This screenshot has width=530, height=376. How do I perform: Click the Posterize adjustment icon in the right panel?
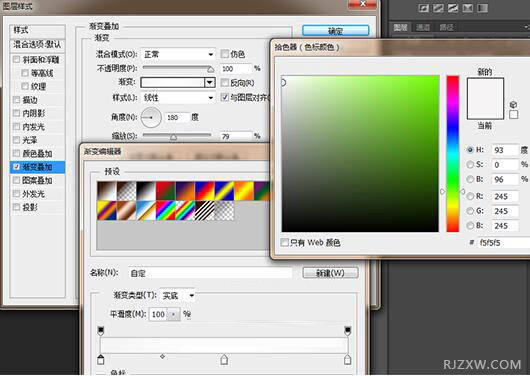pyautogui.click(x=438, y=8)
